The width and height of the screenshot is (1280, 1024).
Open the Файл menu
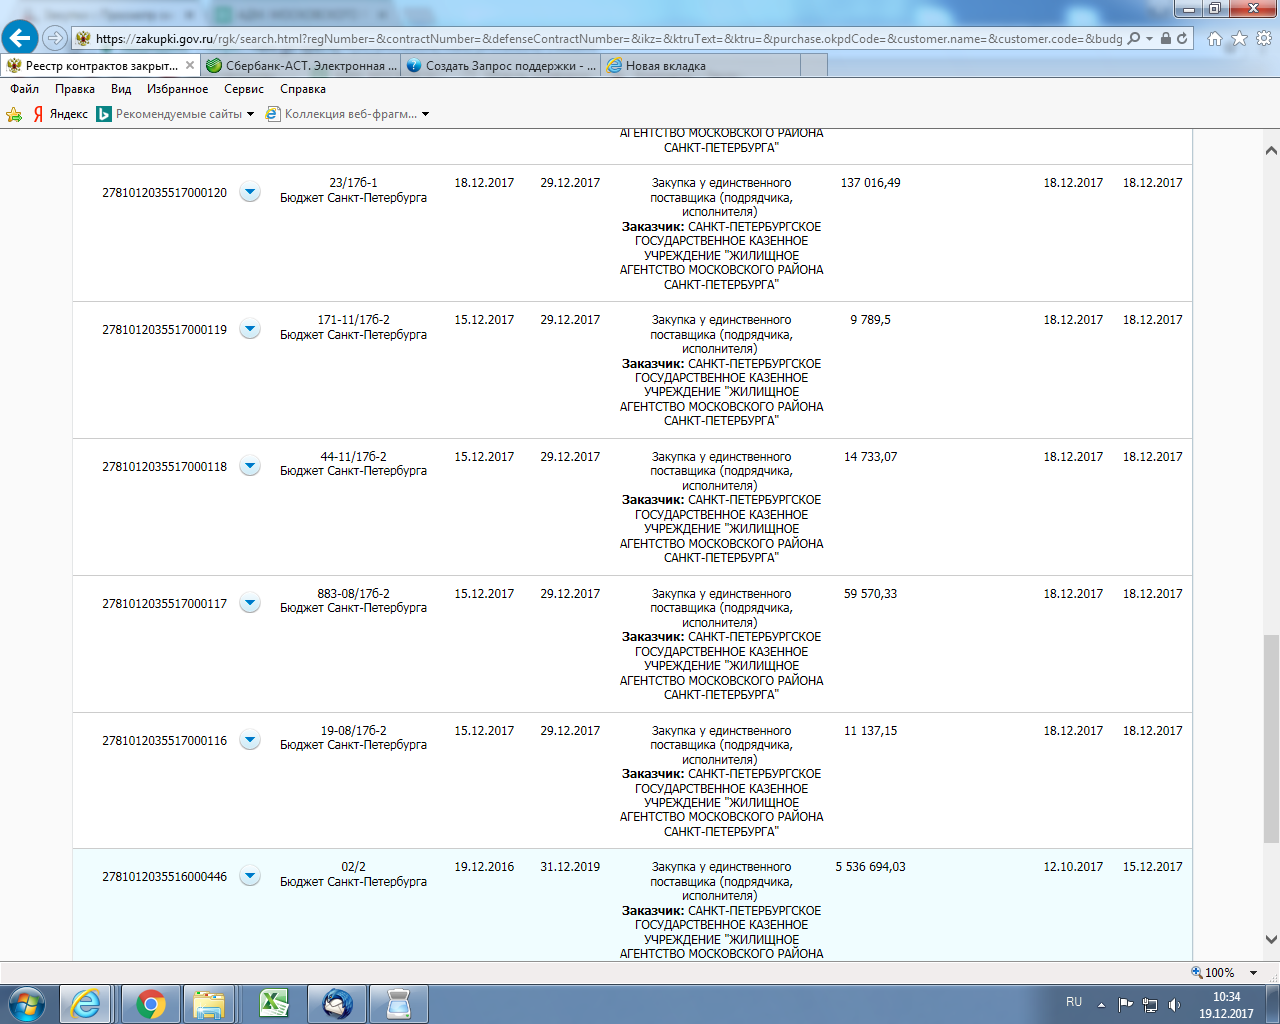tap(25, 89)
